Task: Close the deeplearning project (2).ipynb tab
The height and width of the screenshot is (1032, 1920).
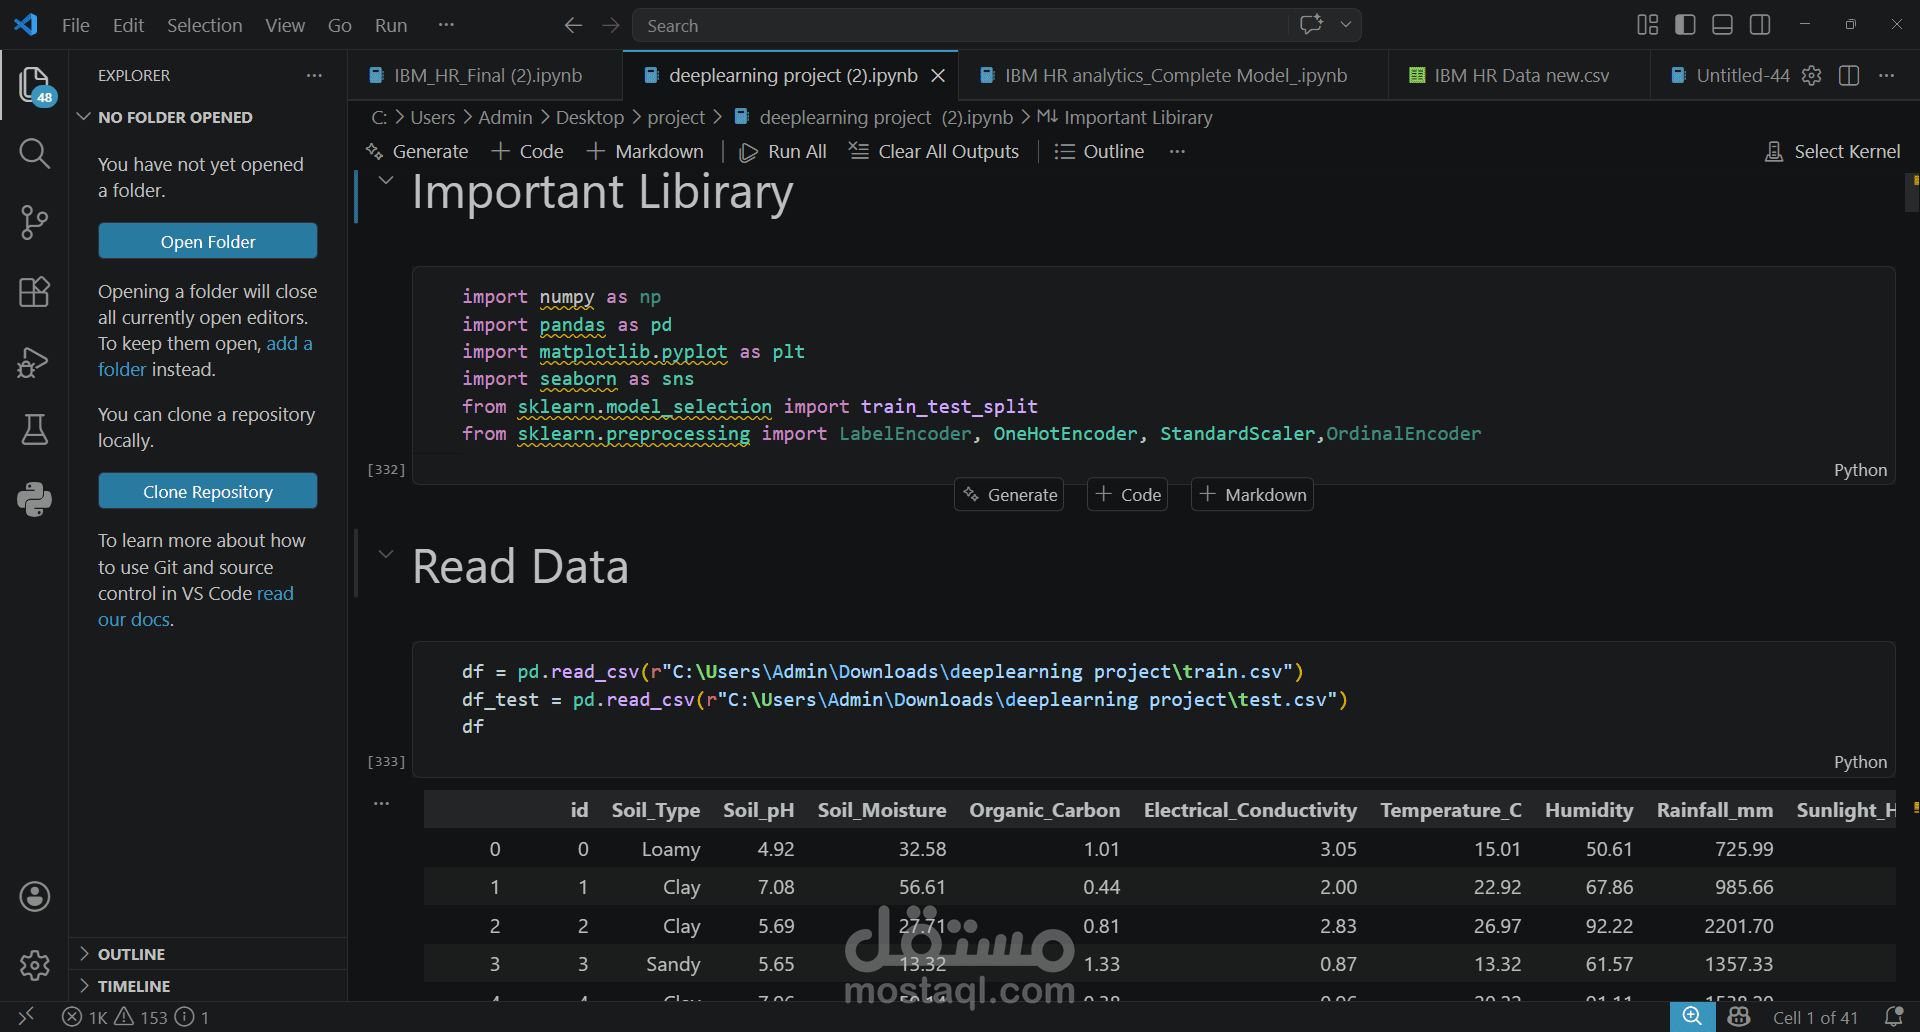Action: click(x=938, y=75)
